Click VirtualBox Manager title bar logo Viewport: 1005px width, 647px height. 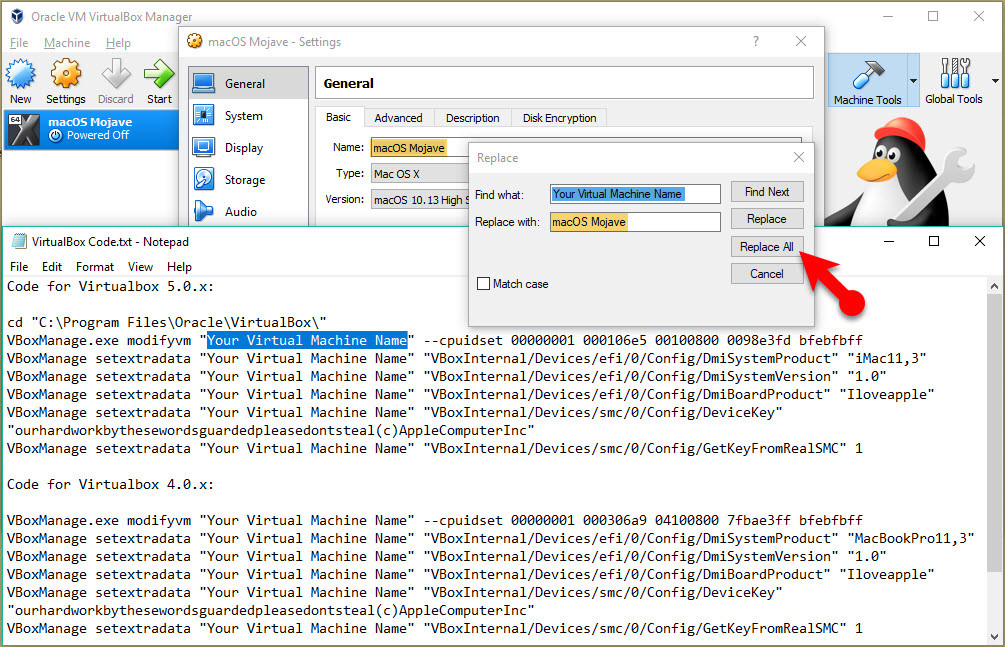(x=17, y=16)
